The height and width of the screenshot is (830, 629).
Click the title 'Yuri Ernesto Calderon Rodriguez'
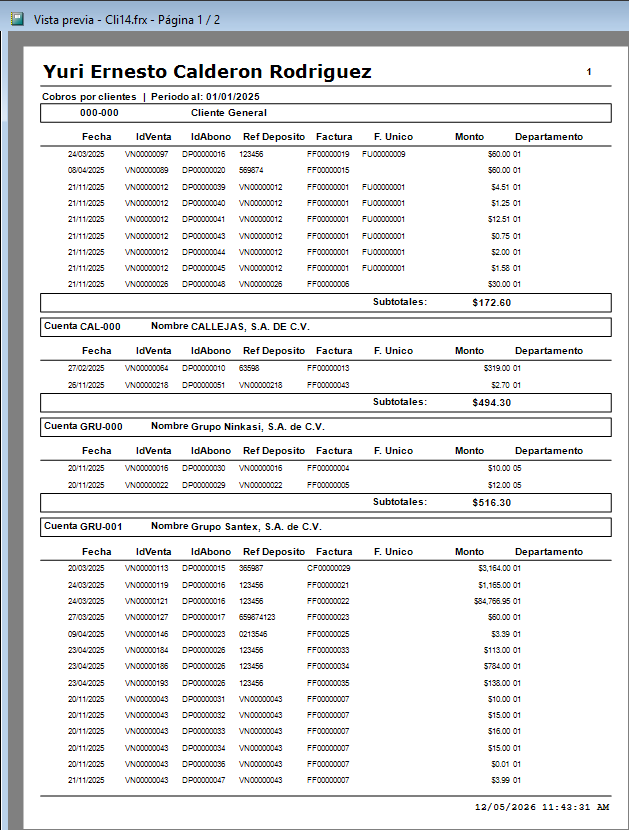pos(207,71)
